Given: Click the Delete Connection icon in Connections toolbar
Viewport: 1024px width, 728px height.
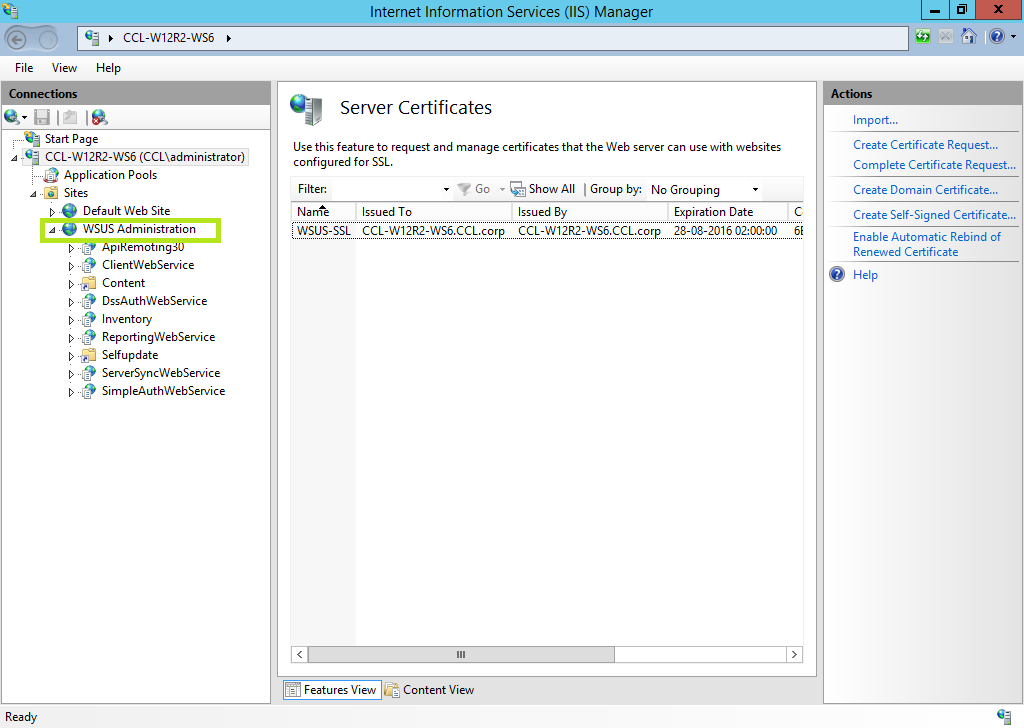Looking at the screenshot, I should pos(98,117).
